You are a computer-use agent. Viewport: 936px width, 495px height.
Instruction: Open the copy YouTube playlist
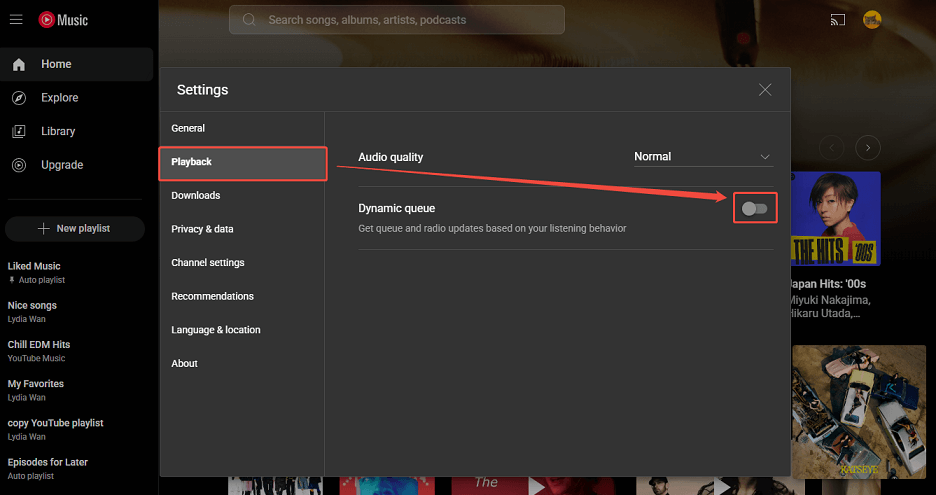tap(75, 429)
